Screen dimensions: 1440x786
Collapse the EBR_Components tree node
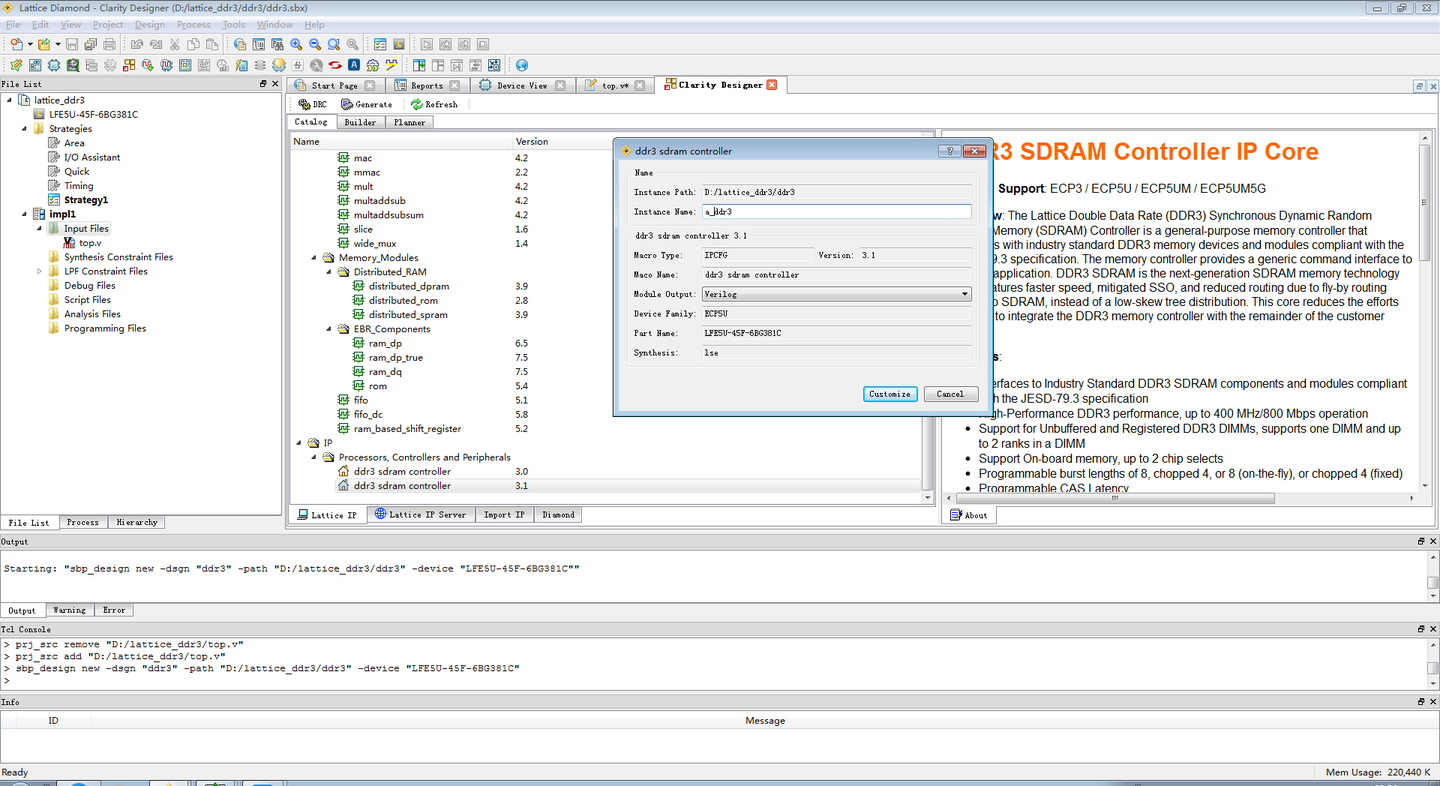coord(328,329)
